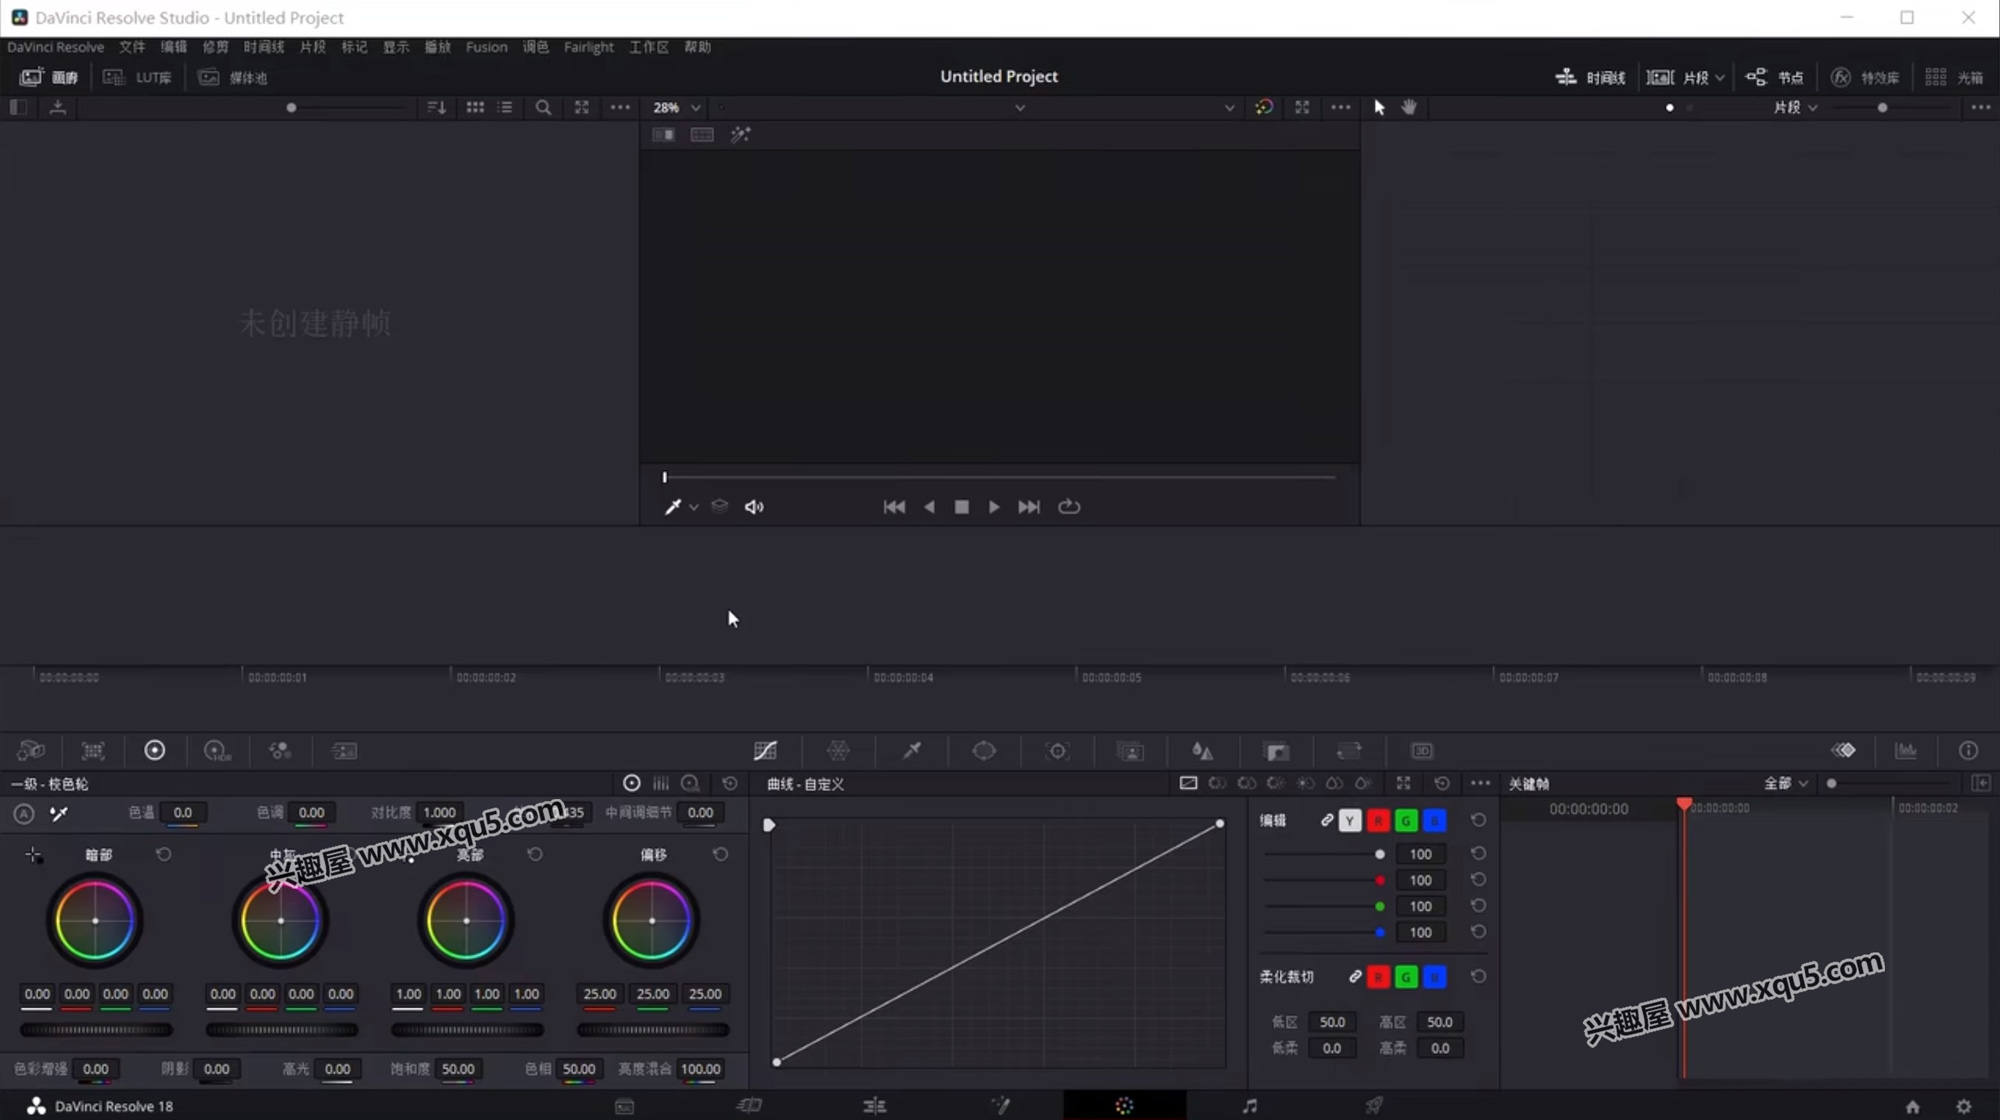Screen dimensions: 2000x1120
Task: Open the curves options three-dots menu
Action: tap(1480, 783)
